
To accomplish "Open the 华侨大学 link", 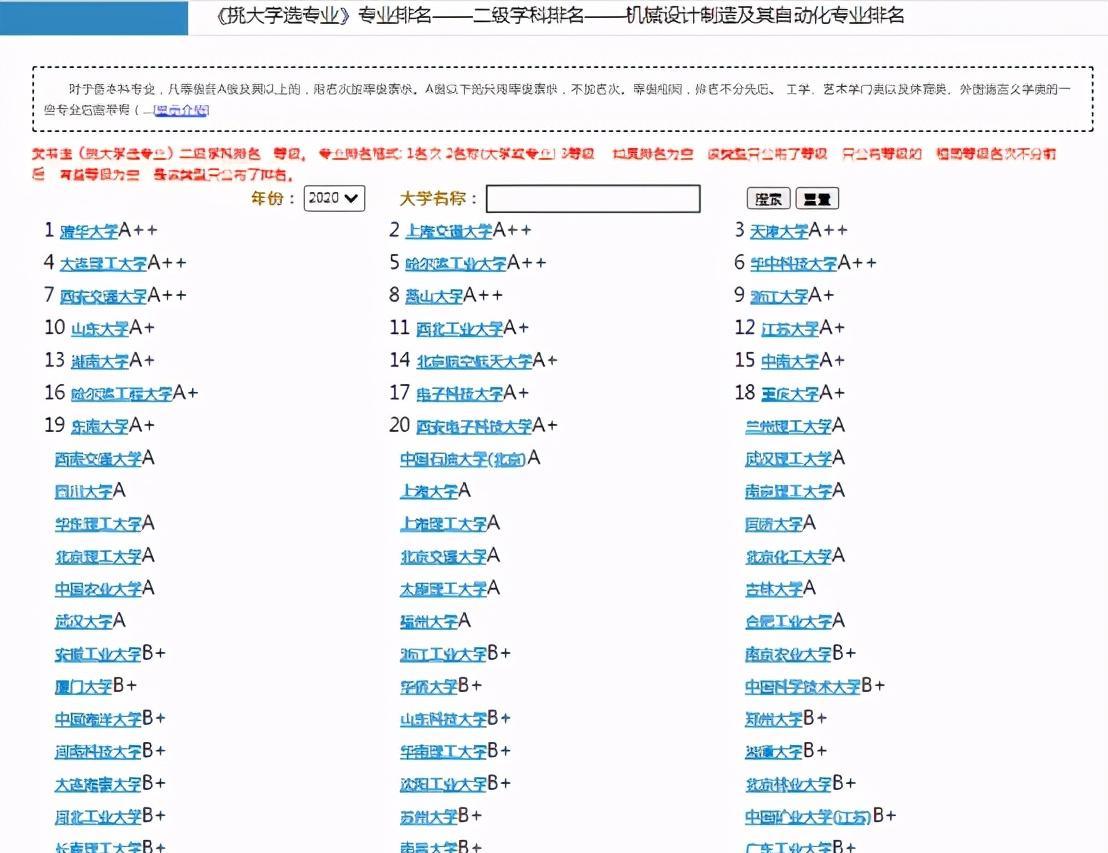I will click(x=429, y=686).
